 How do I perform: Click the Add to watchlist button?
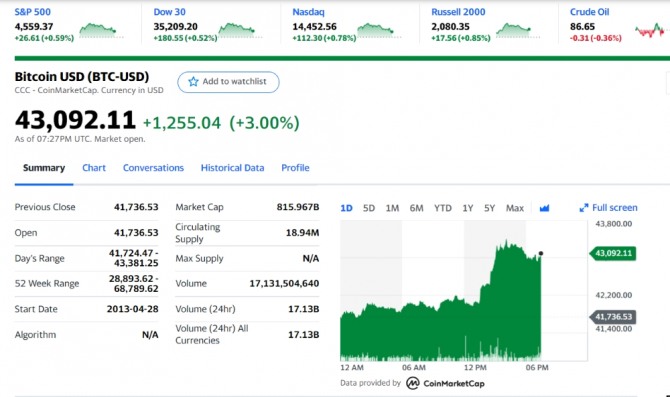(x=228, y=82)
